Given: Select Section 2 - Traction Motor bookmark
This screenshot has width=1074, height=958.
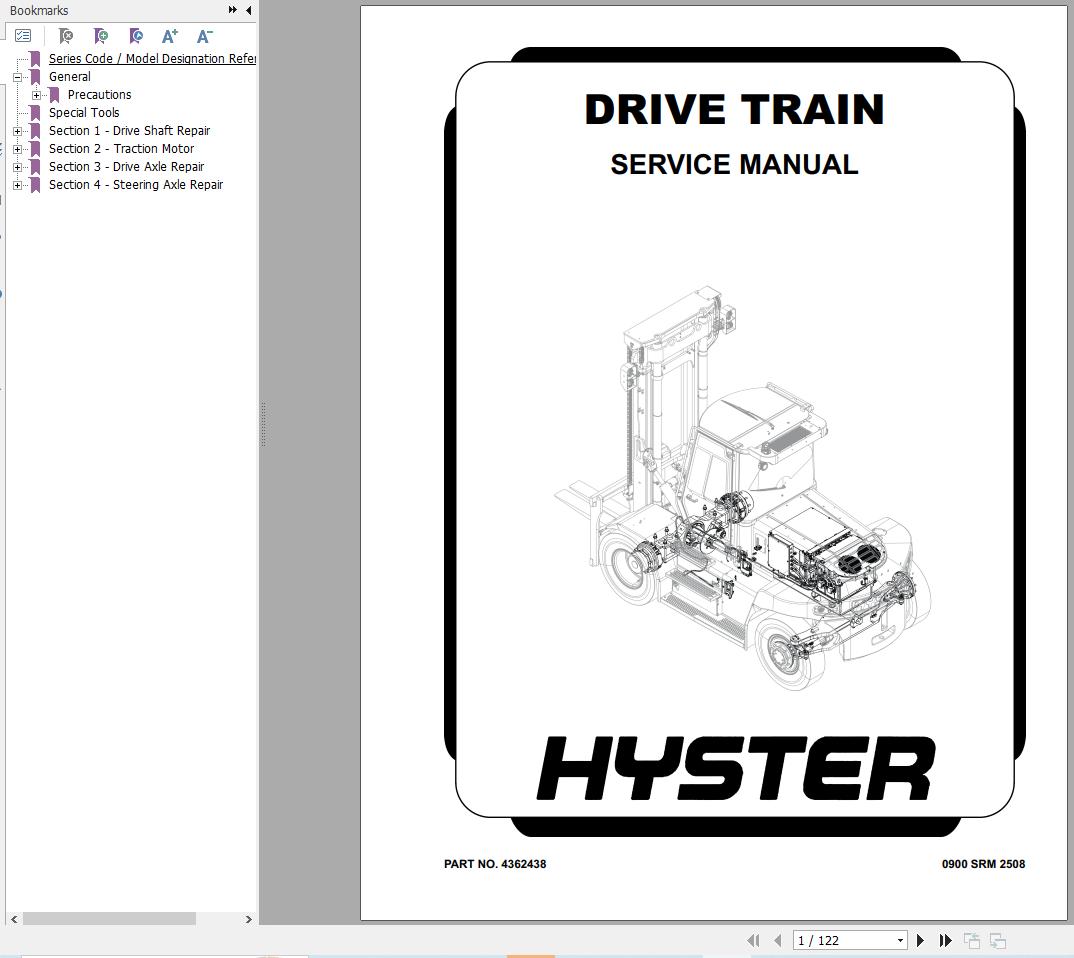Looking at the screenshot, I should [x=121, y=149].
